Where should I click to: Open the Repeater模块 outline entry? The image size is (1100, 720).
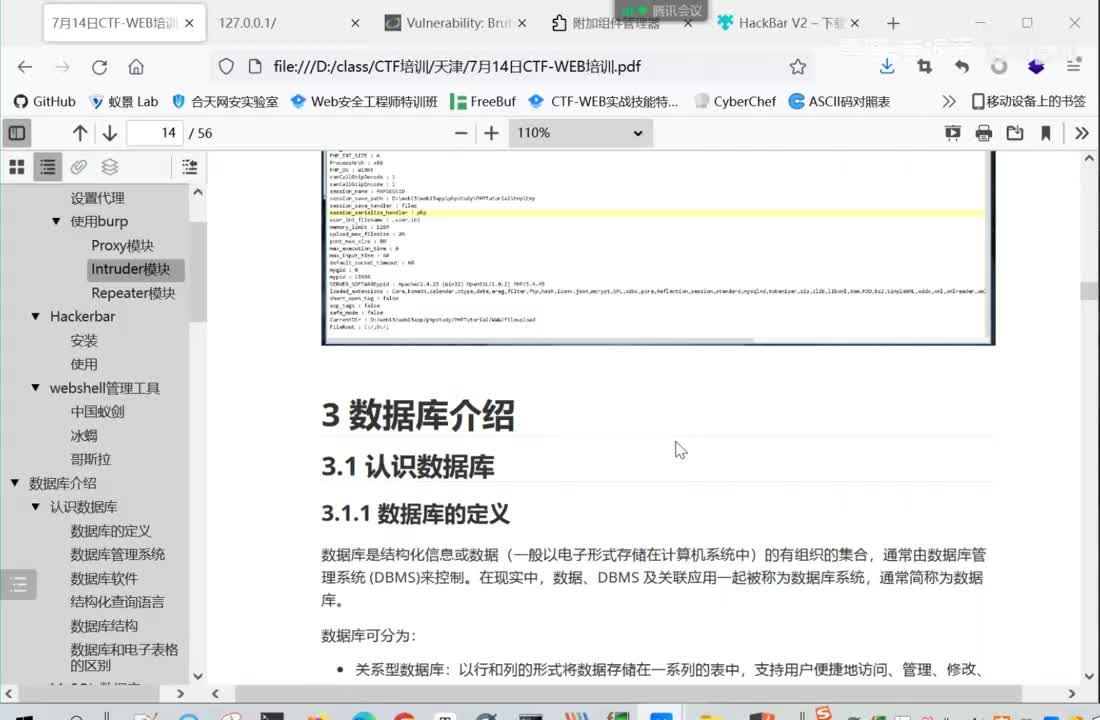click(x=133, y=293)
